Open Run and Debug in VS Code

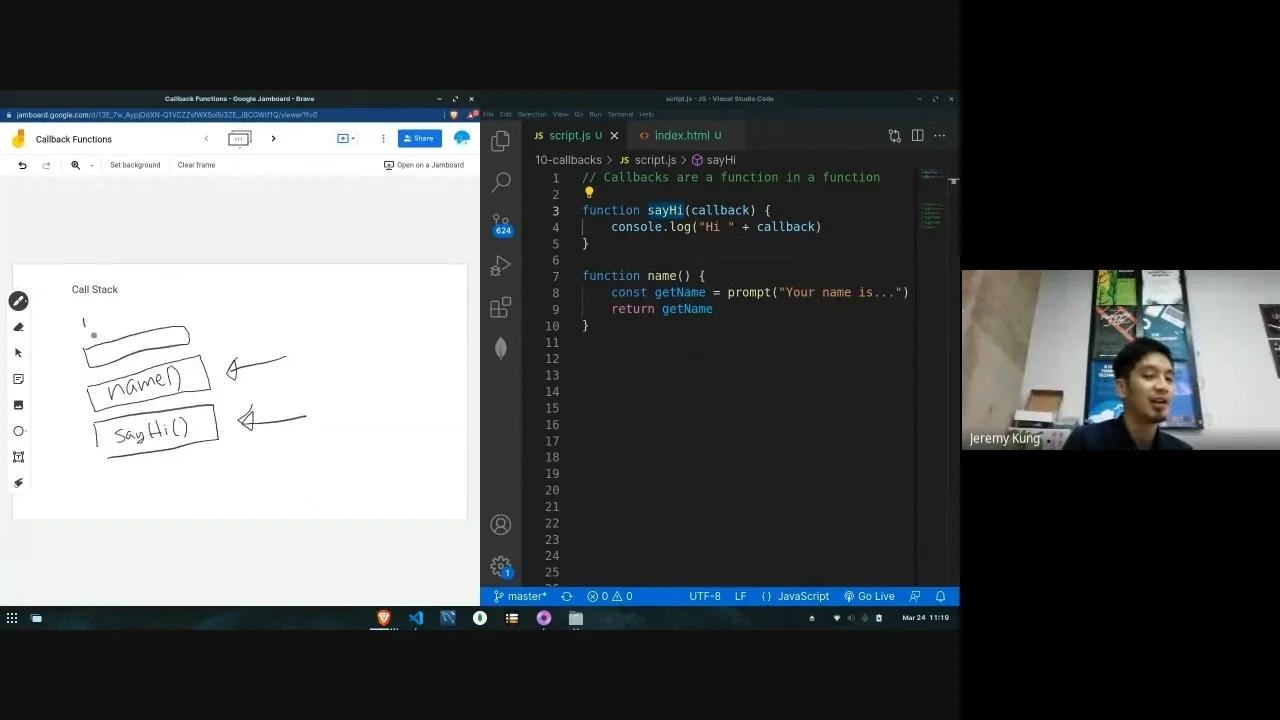click(x=500, y=266)
